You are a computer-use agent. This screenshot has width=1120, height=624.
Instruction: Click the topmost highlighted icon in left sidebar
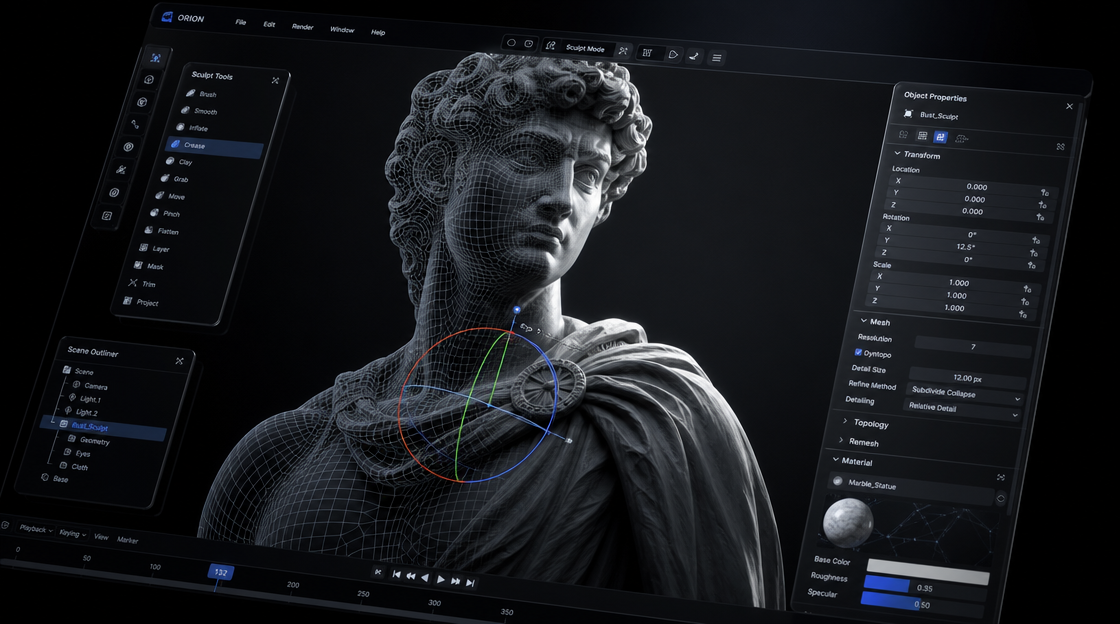[x=155, y=58]
